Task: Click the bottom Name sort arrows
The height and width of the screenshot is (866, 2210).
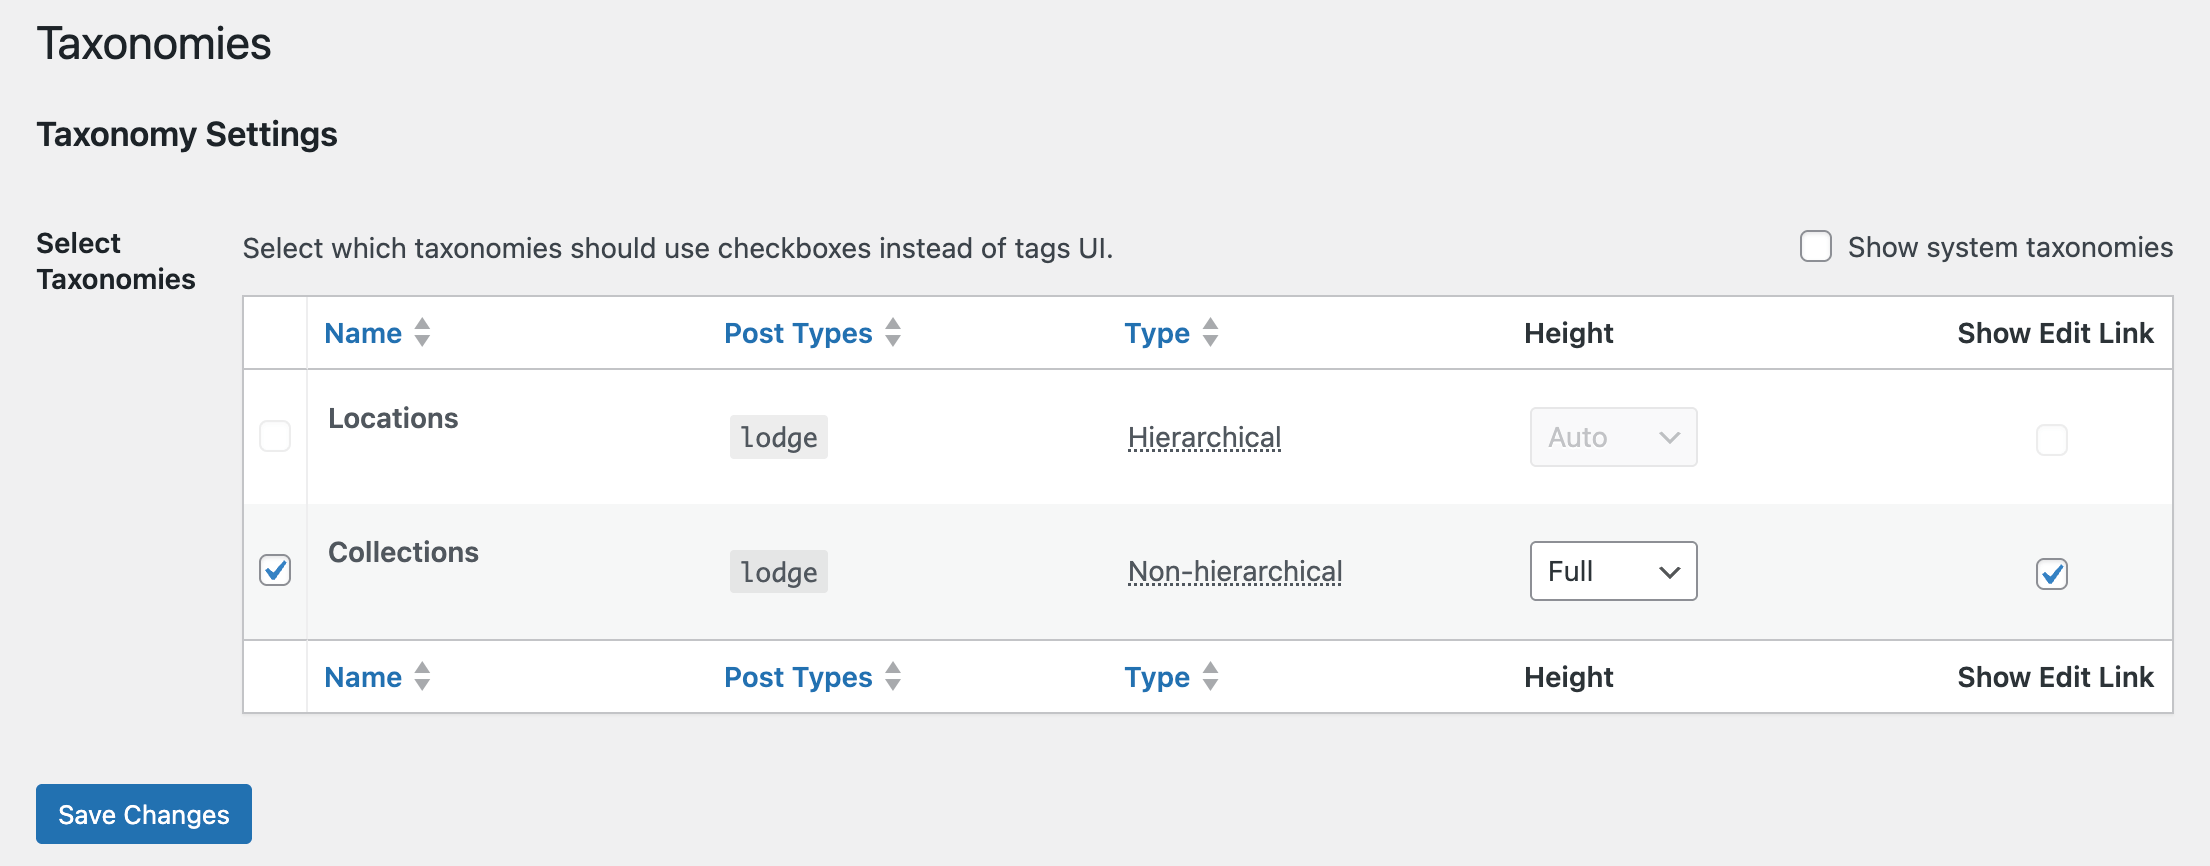Action: (x=421, y=676)
